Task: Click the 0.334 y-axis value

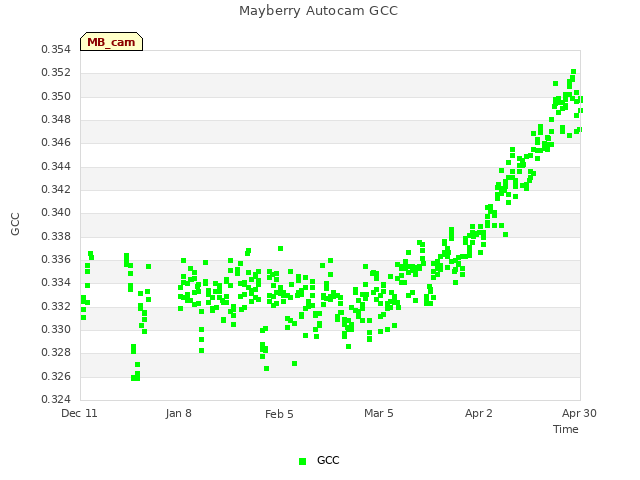Action: click(56, 283)
